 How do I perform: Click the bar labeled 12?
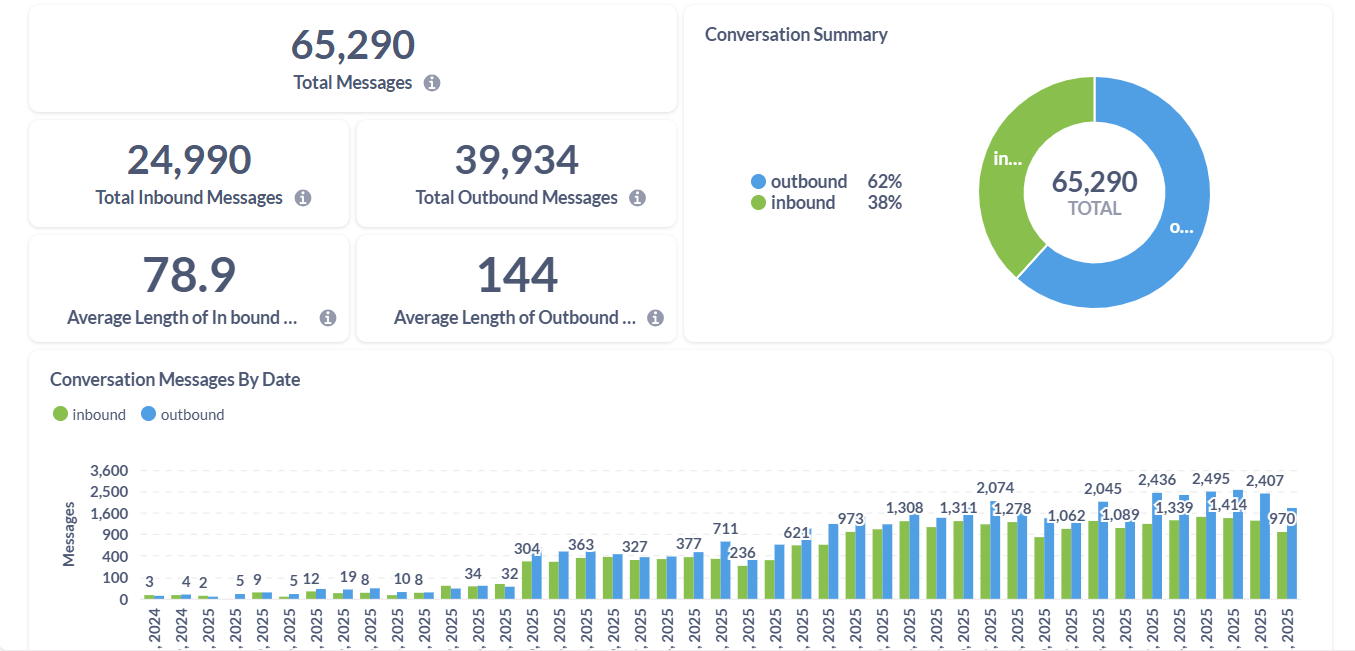(x=311, y=595)
